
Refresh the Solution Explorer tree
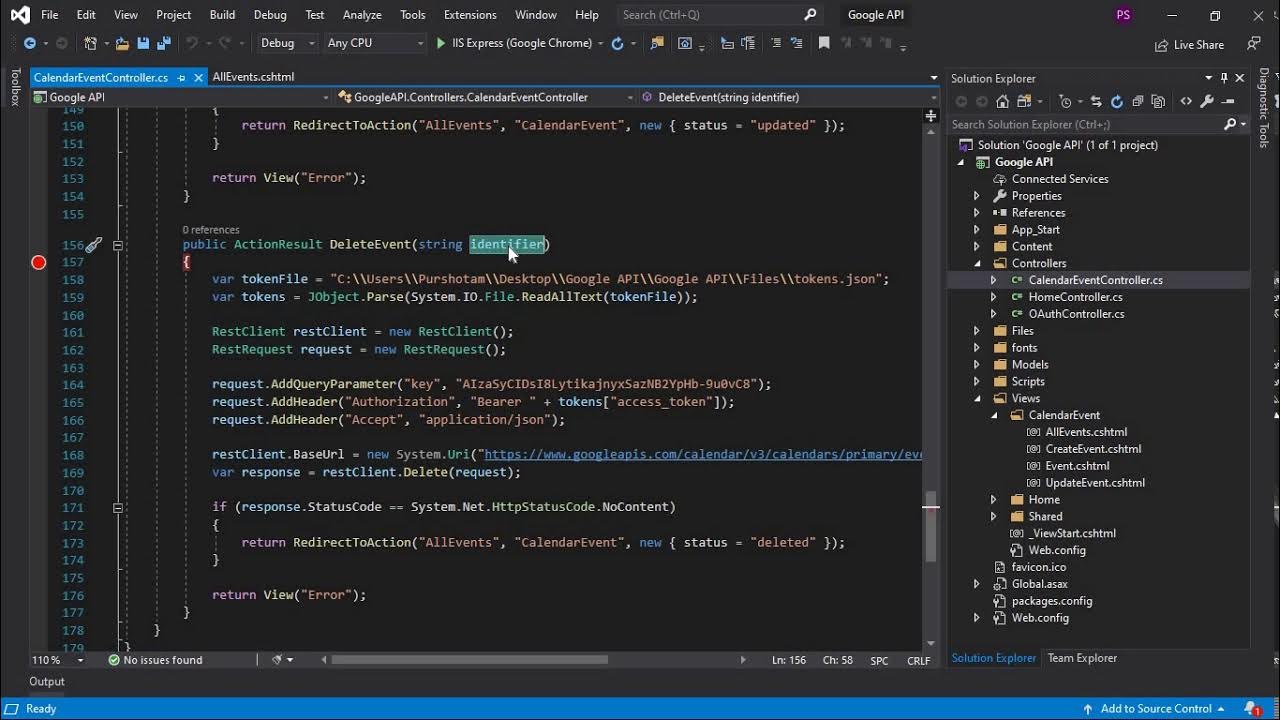1117,101
